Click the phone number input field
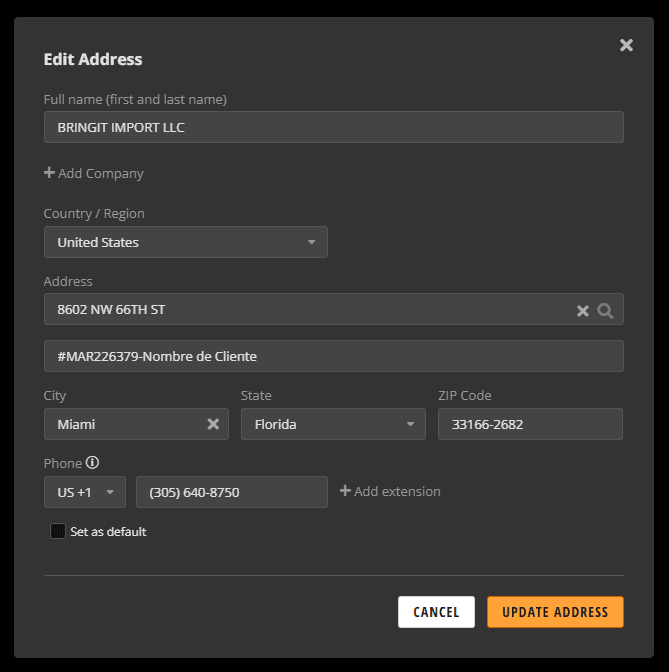This screenshot has width=669, height=672. click(232, 492)
